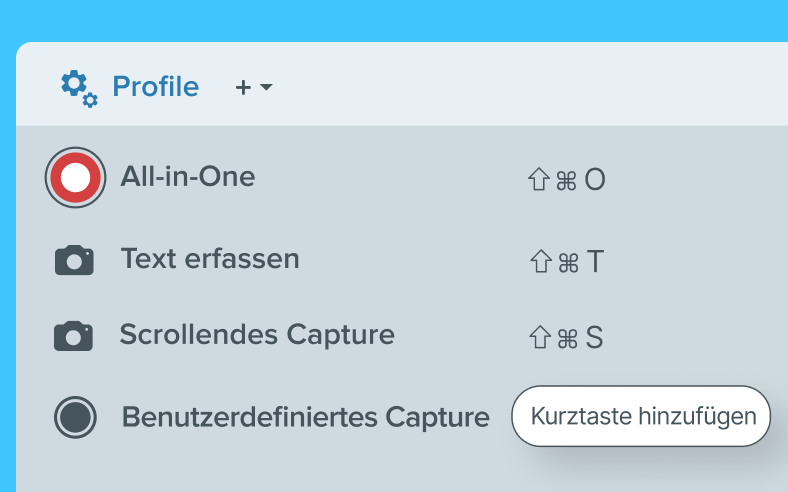Click the camera icon beside Scrollendes Capture
This screenshot has width=788, height=492.
click(73, 336)
